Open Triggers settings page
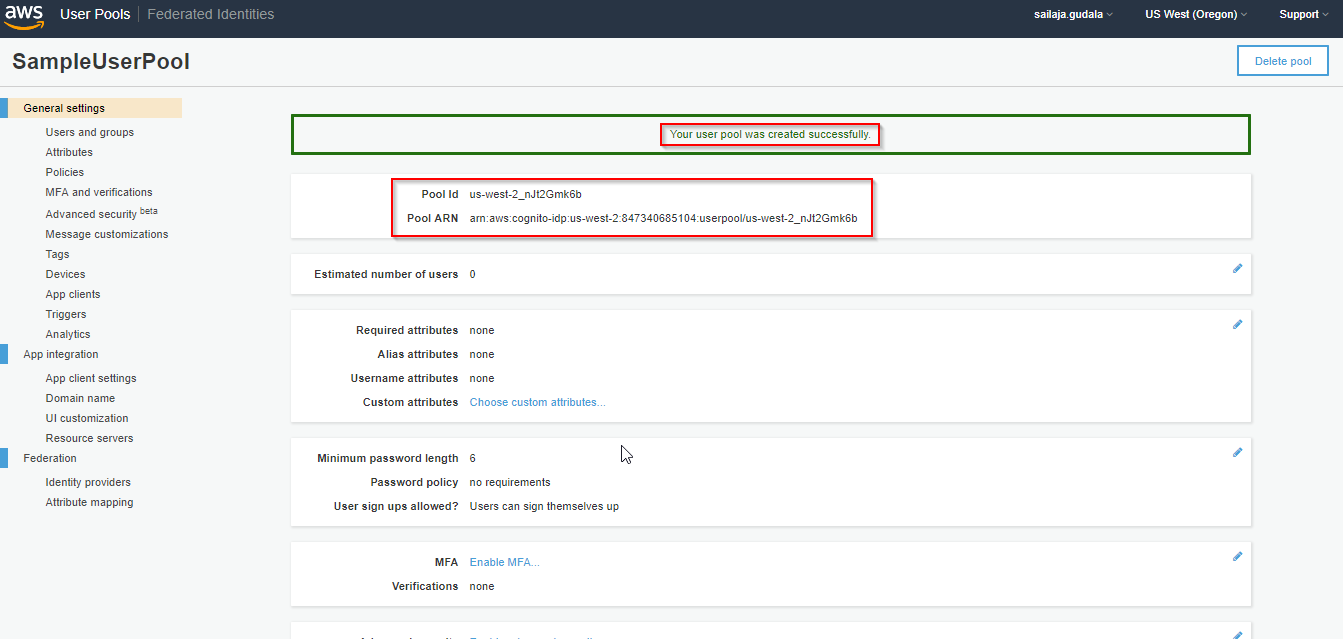The width and height of the screenshot is (1343, 639). [66, 314]
